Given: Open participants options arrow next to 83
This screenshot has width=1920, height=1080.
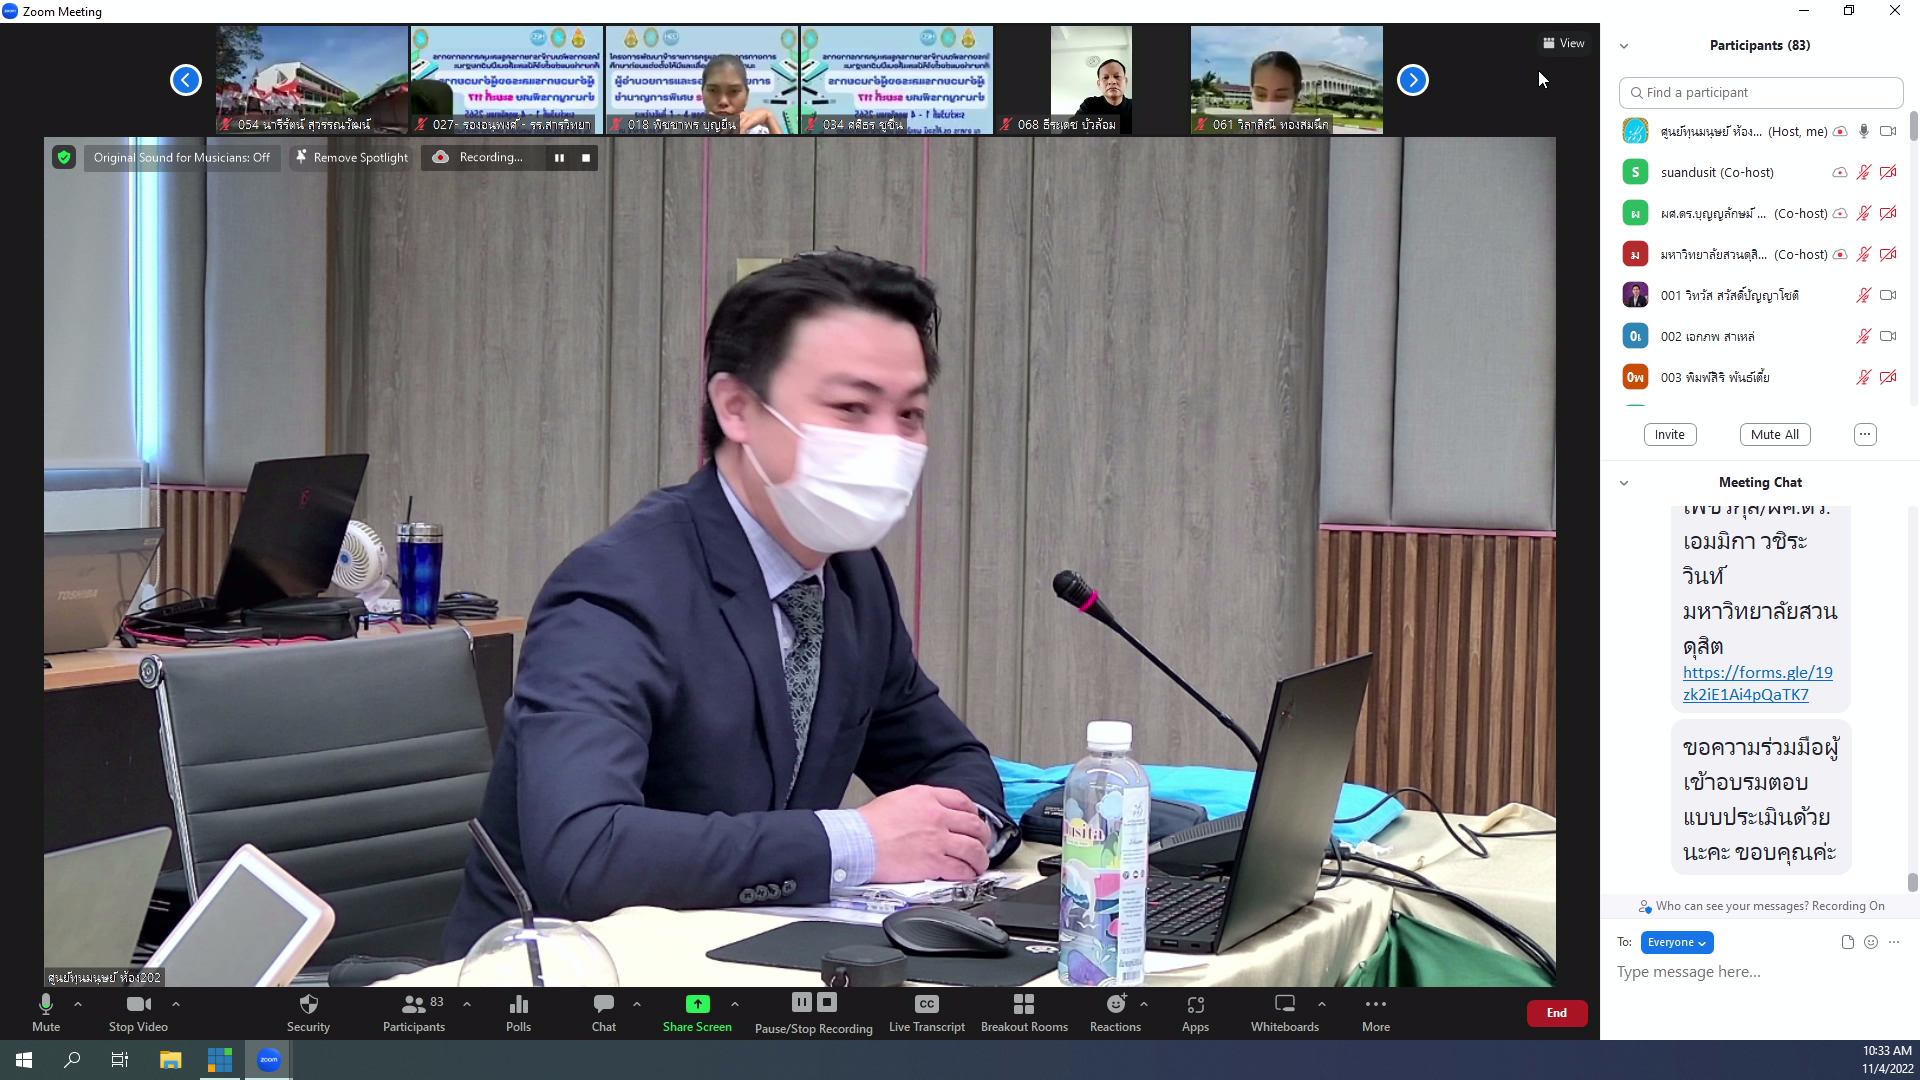Looking at the screenshot, I should click(467, 1004).
